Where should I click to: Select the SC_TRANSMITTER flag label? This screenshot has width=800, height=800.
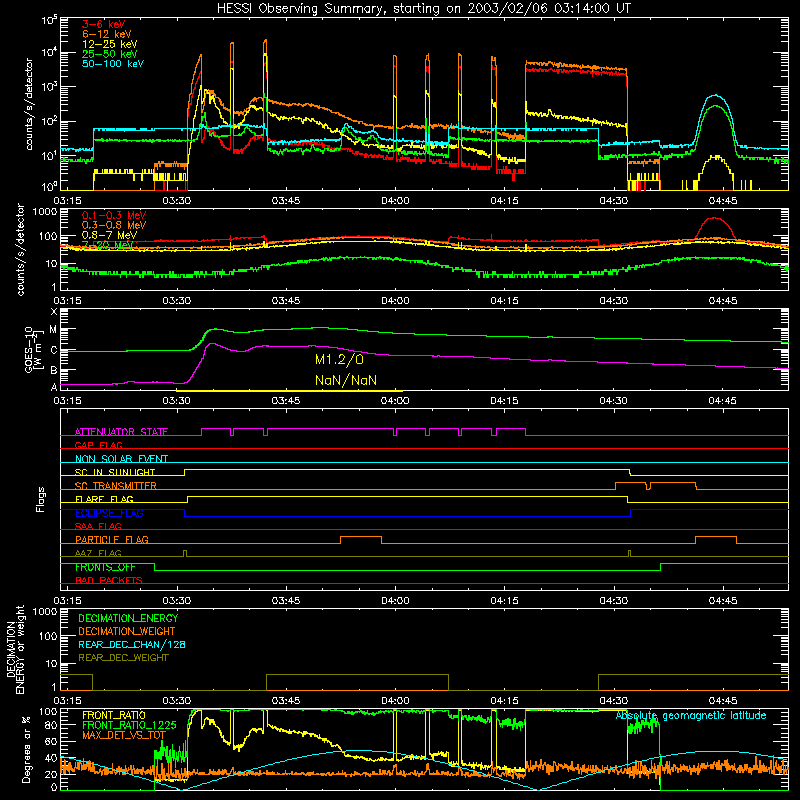click(116, 486)
